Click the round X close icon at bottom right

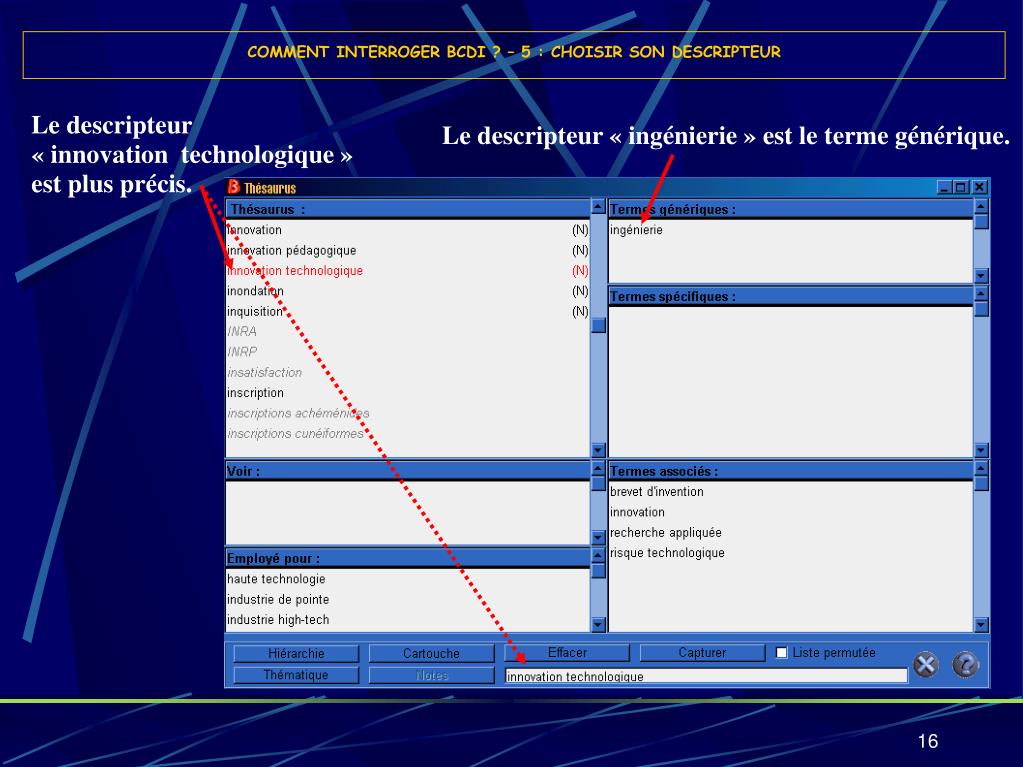926,665
